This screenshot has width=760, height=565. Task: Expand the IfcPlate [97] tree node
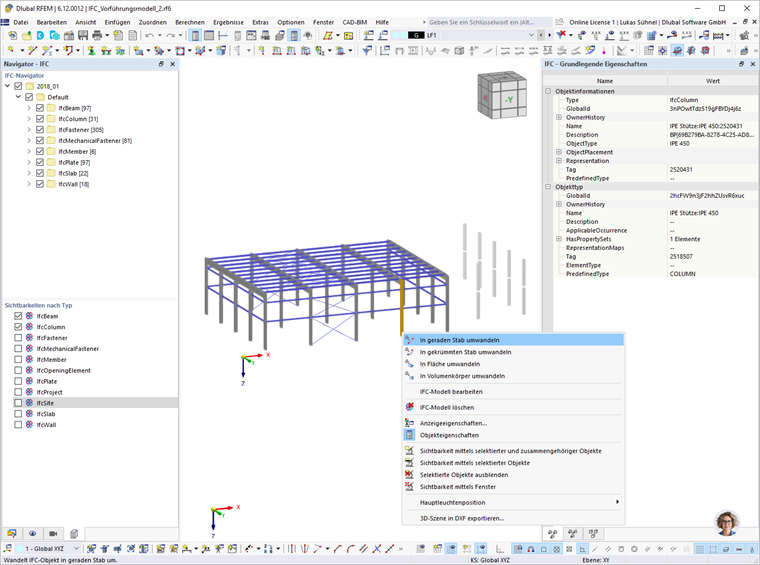point(29,162)
